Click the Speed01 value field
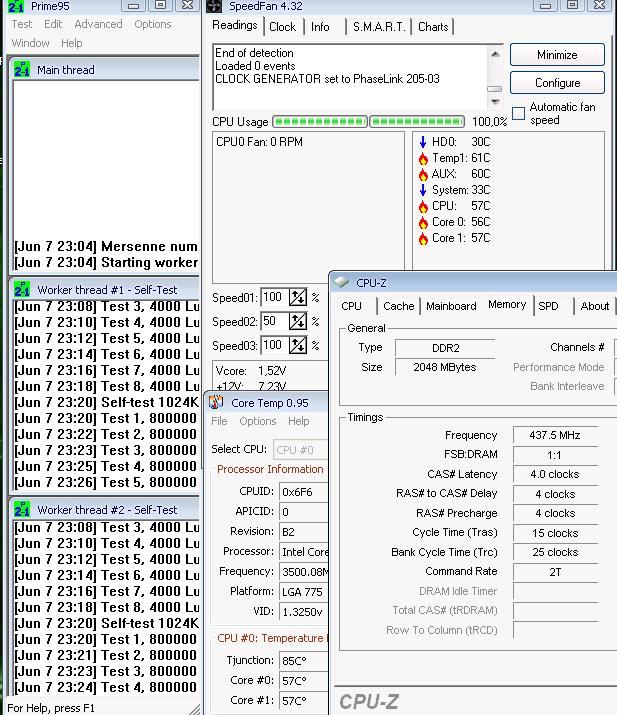The width and height of the screenshot is (617, 715). click(x=274, y=297)
